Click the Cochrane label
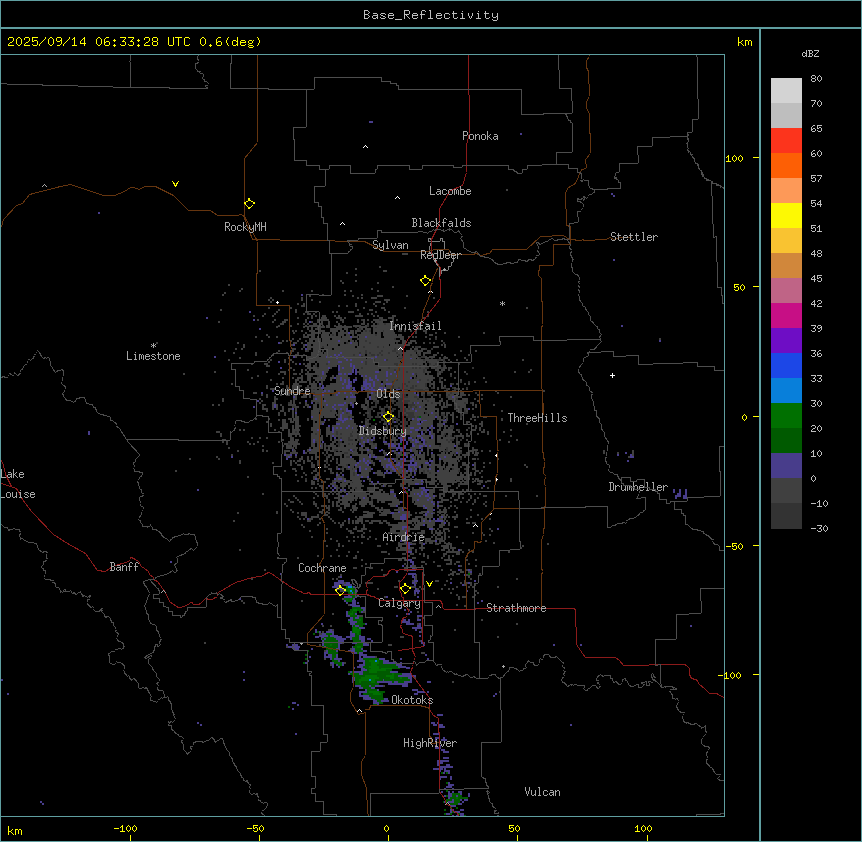 [322, 568]
